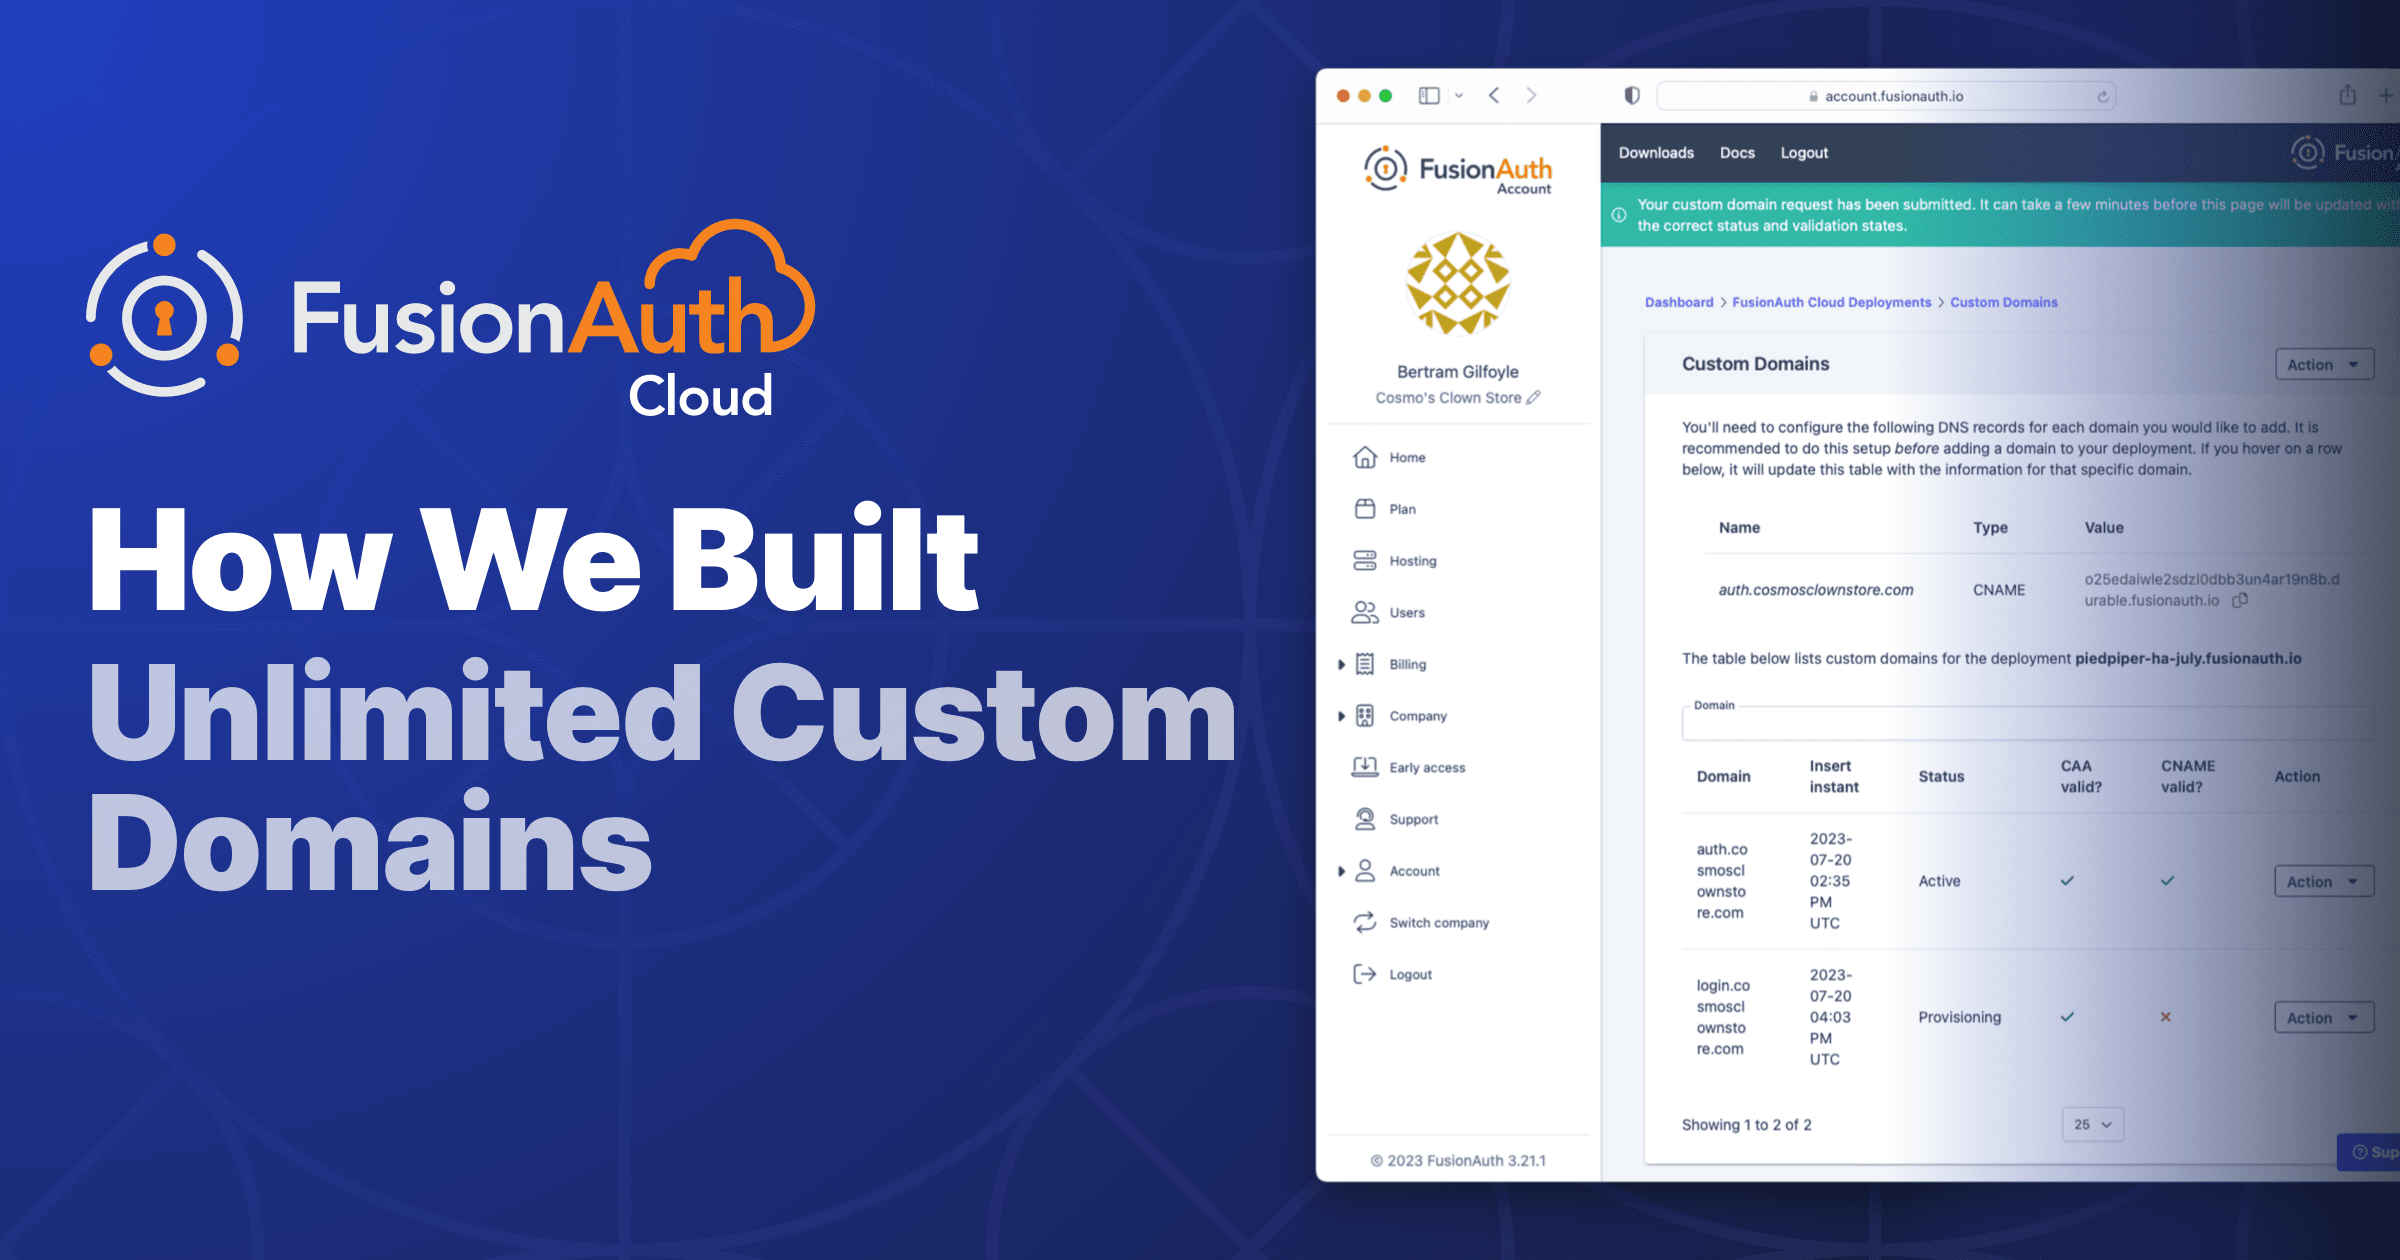
Task: Open Action dropdown for auth.cosmosclownstore.com row
Action: click(2323, 881)
